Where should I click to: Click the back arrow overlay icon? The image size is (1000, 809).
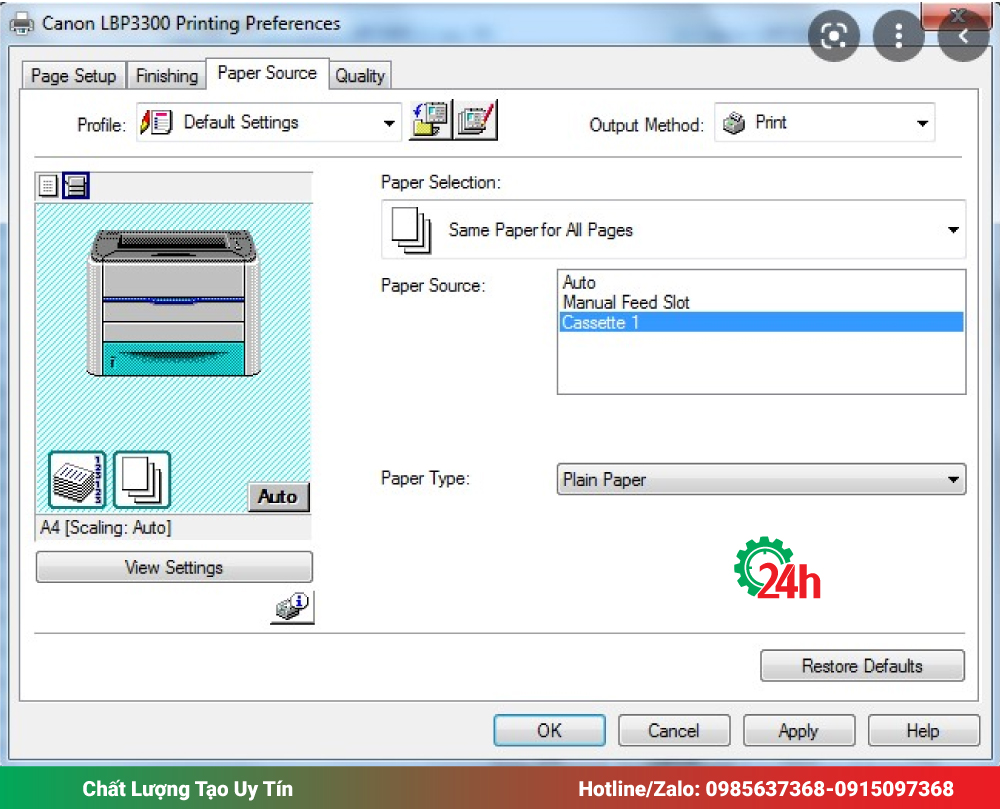pos(964,36)
